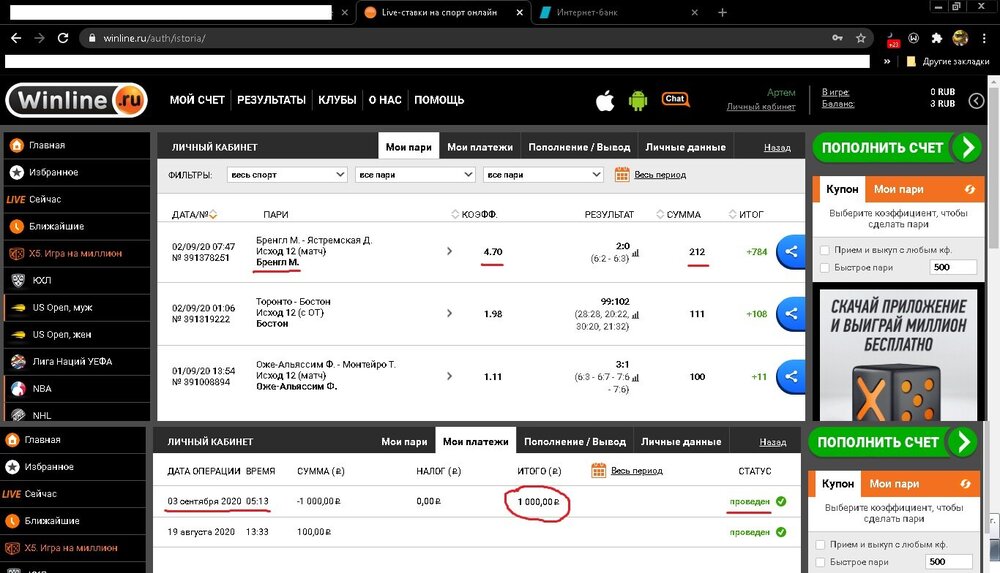Click the calendar icon near Весь период
The width and height of the screenshot is (1000, 573).
621,175
